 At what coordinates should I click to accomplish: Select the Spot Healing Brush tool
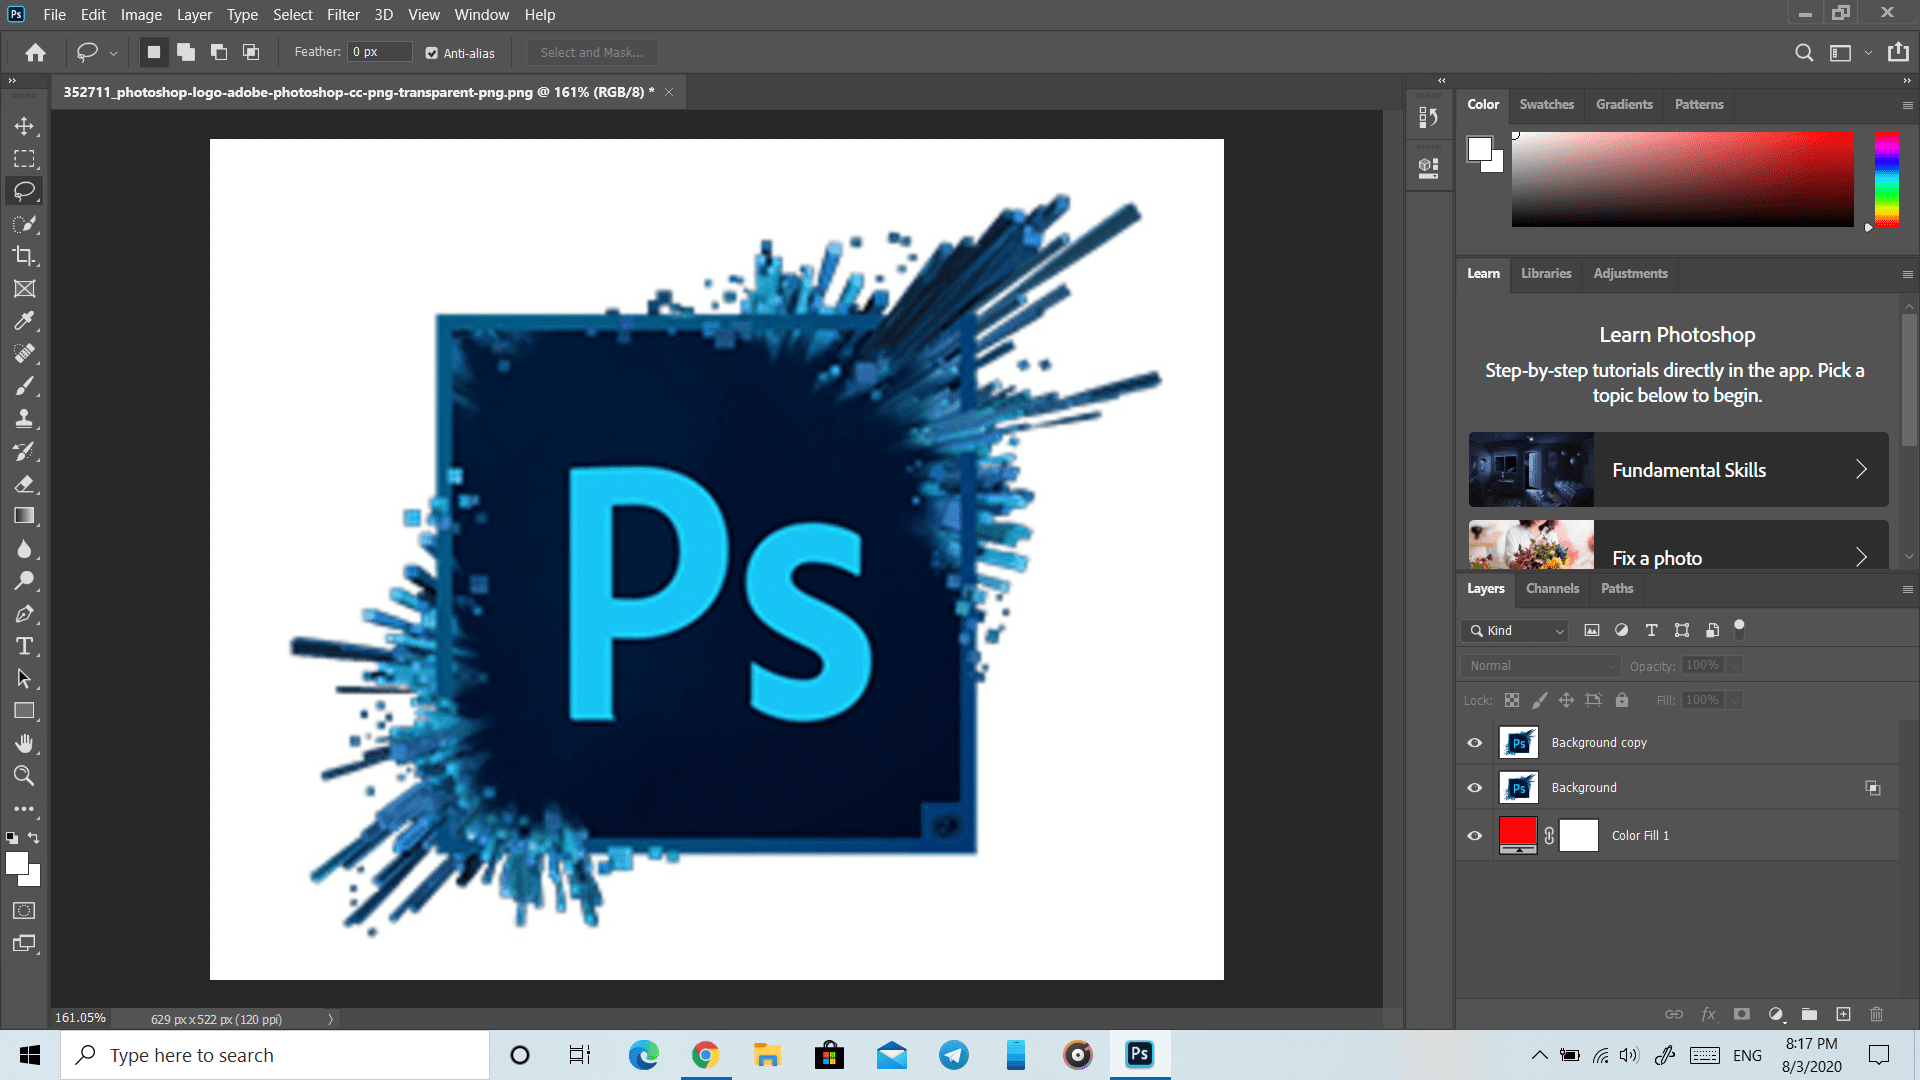[24, 354]
